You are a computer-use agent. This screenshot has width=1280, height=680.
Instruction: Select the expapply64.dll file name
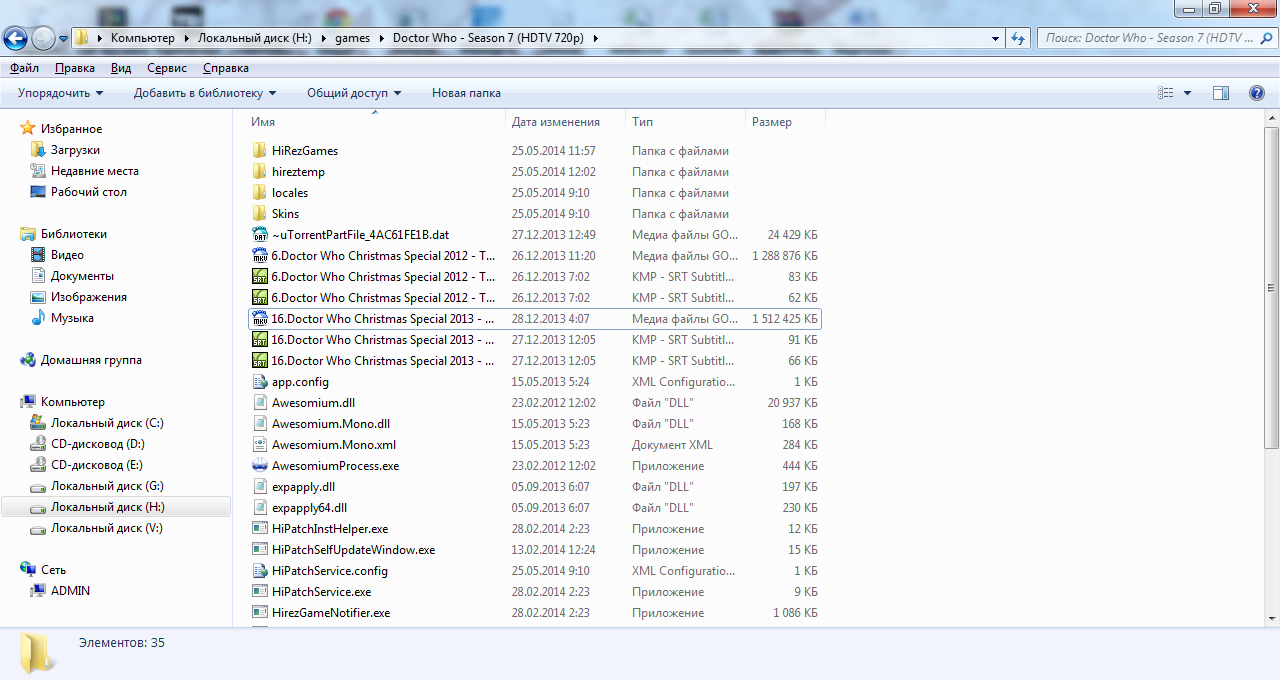pyautogui.click(x=309, y=508)
